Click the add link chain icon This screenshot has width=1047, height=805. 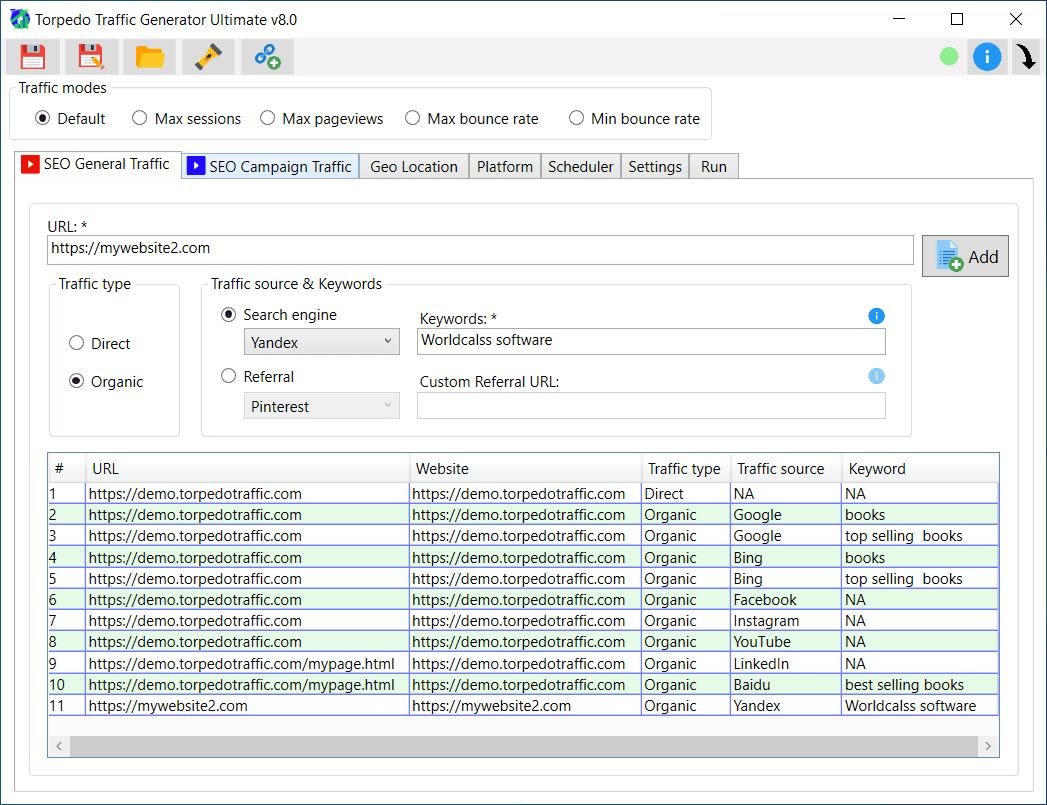(x=267, y=57)
